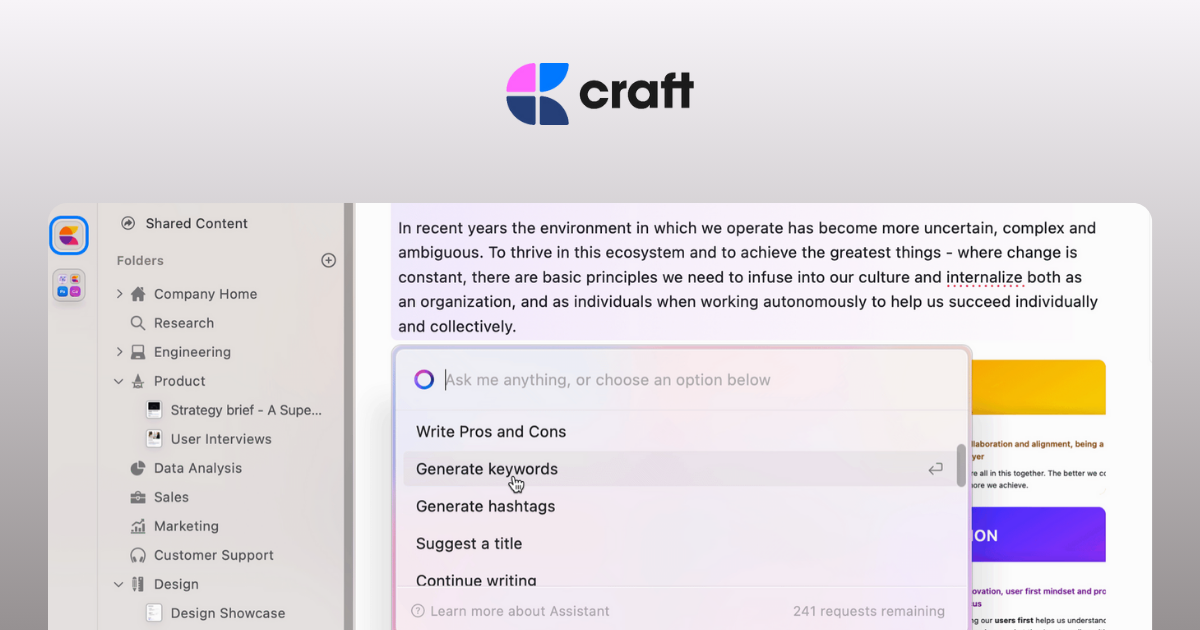Open Shared Content in sidebar
Image resolution: width=1200 pixels, height=630 pixels.
pyautogui.click(x=197, y=224)
